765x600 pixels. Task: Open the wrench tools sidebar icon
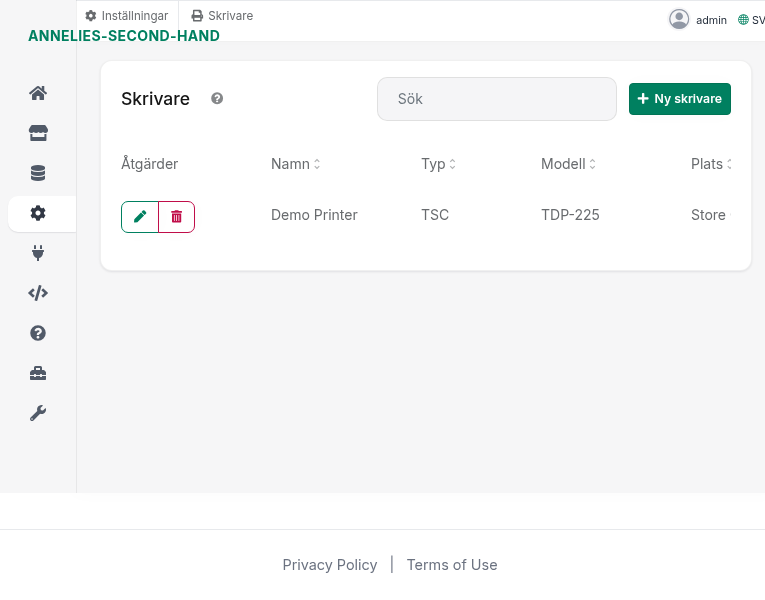coord(38,413)
